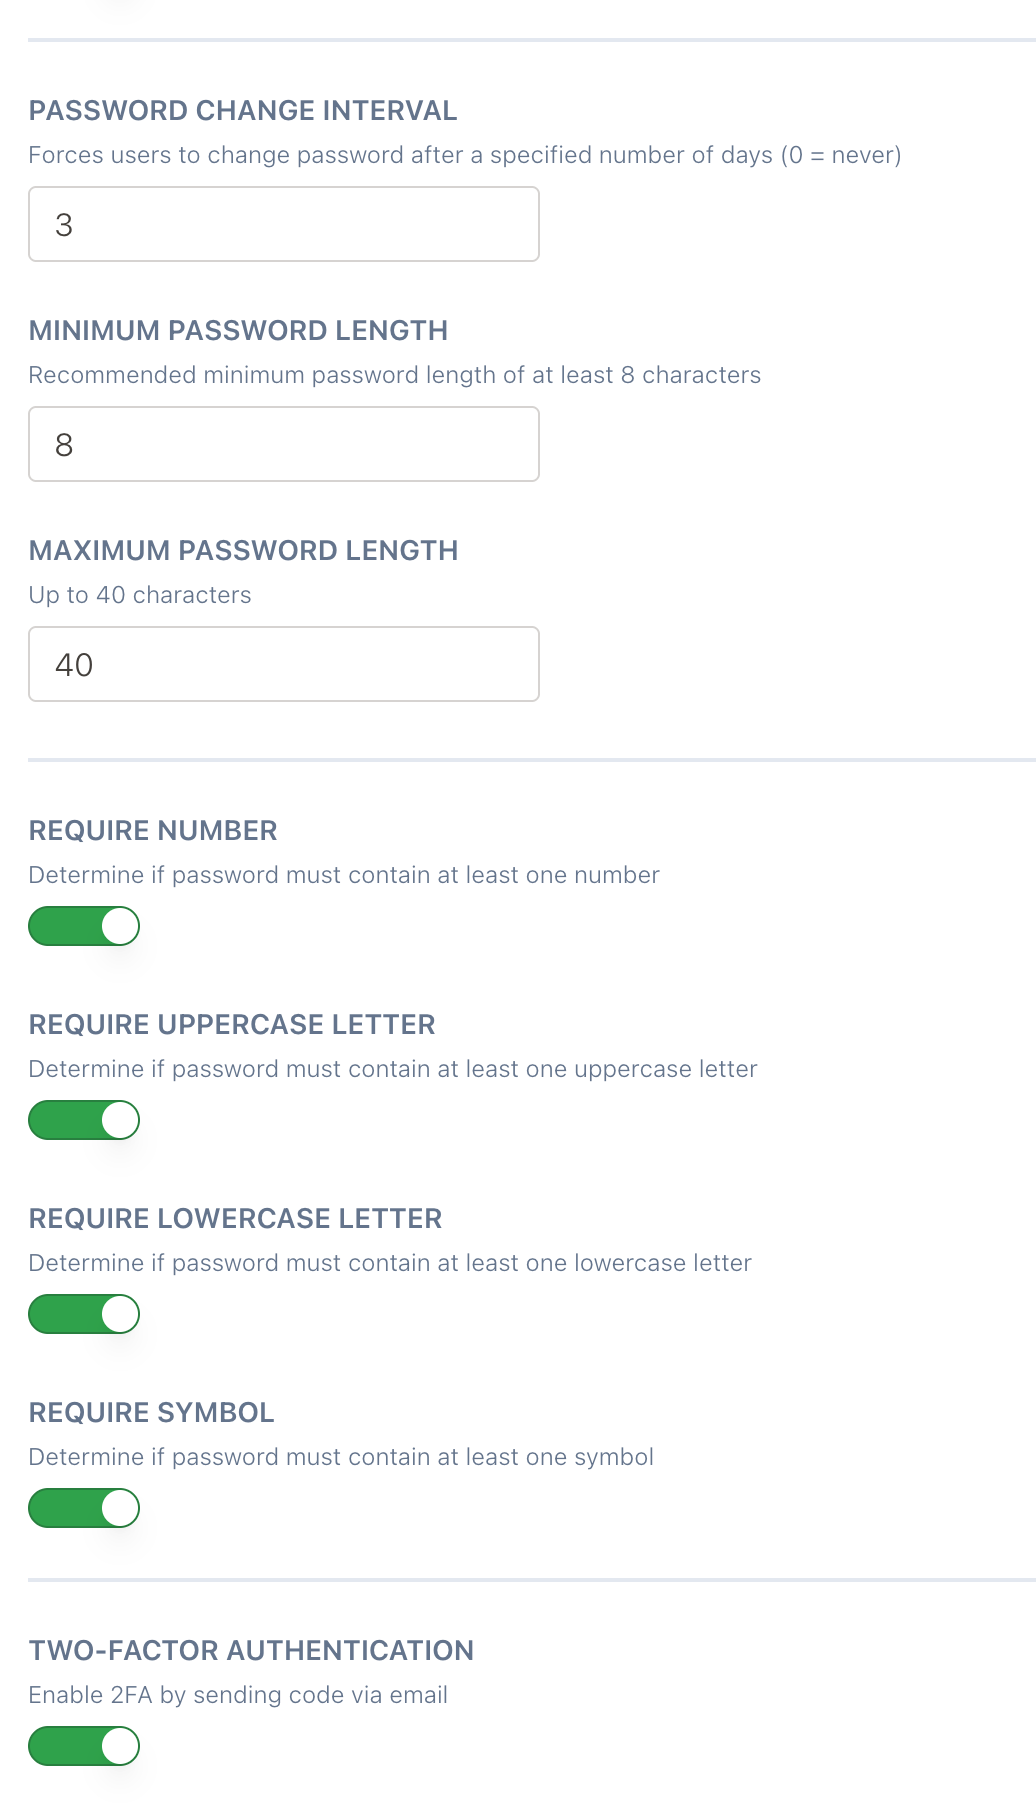Click the 'Forces users to change password' description
Image resolution: width=1036 pixels, height=1814 pixels.
tap(464, 155)
